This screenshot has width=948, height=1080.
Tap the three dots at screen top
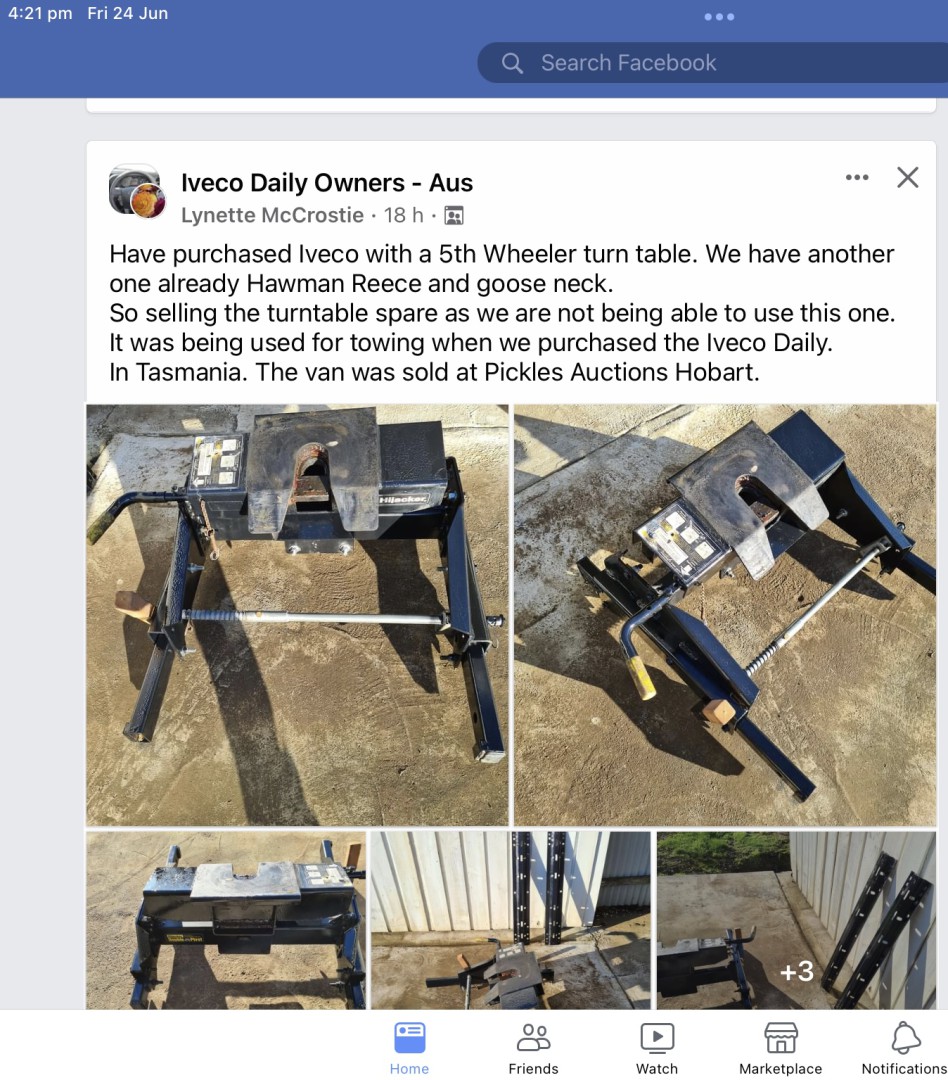719,17
